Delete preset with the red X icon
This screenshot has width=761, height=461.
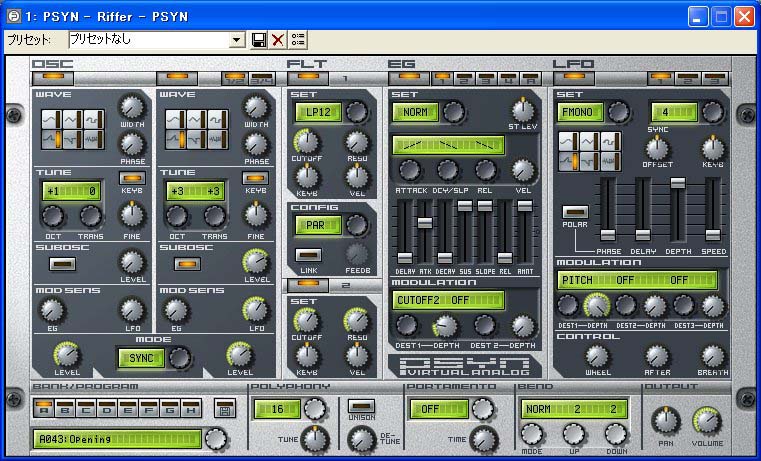point(278,40)
